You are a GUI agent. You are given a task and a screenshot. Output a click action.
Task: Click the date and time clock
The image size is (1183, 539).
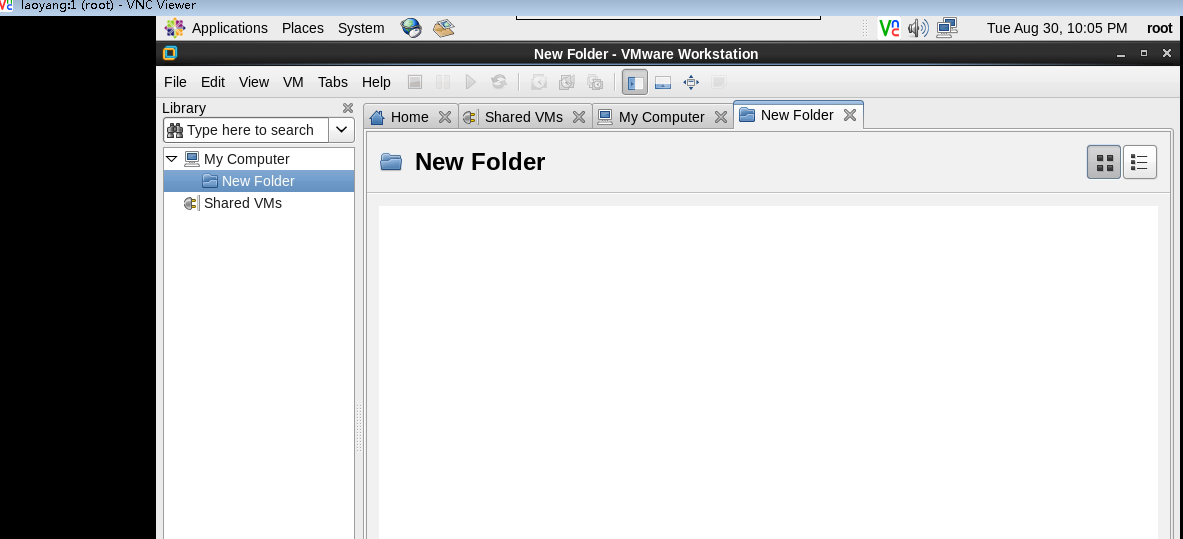(1057, 28)
